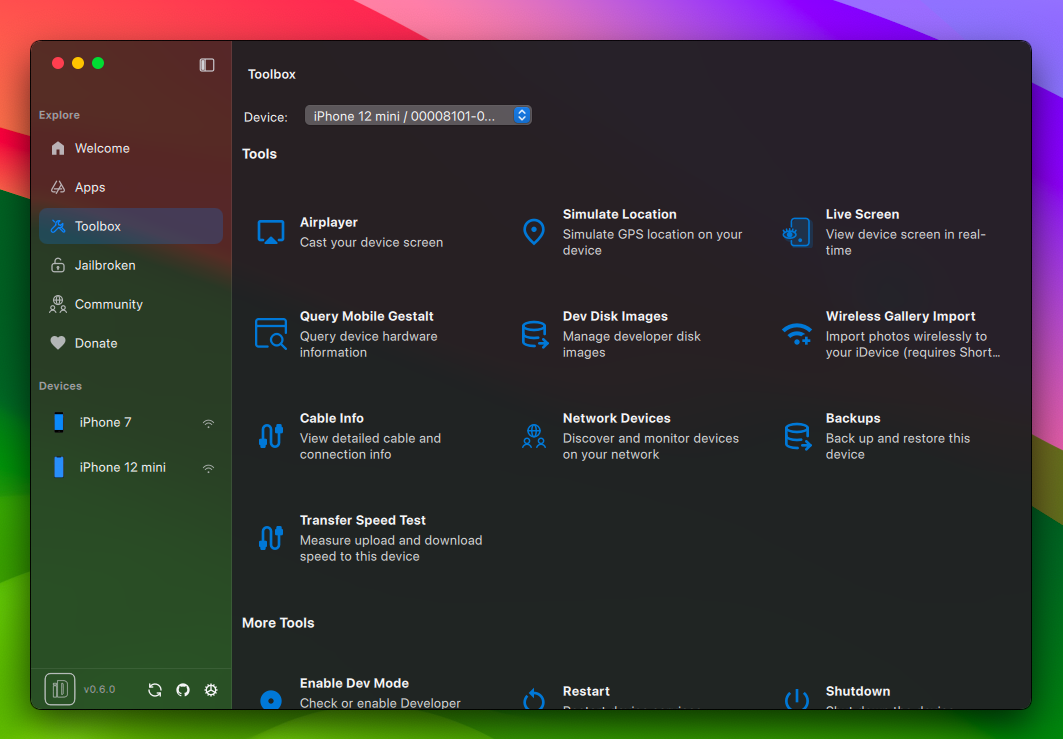Click the Simulate Location pin icon

pos(534,232)
